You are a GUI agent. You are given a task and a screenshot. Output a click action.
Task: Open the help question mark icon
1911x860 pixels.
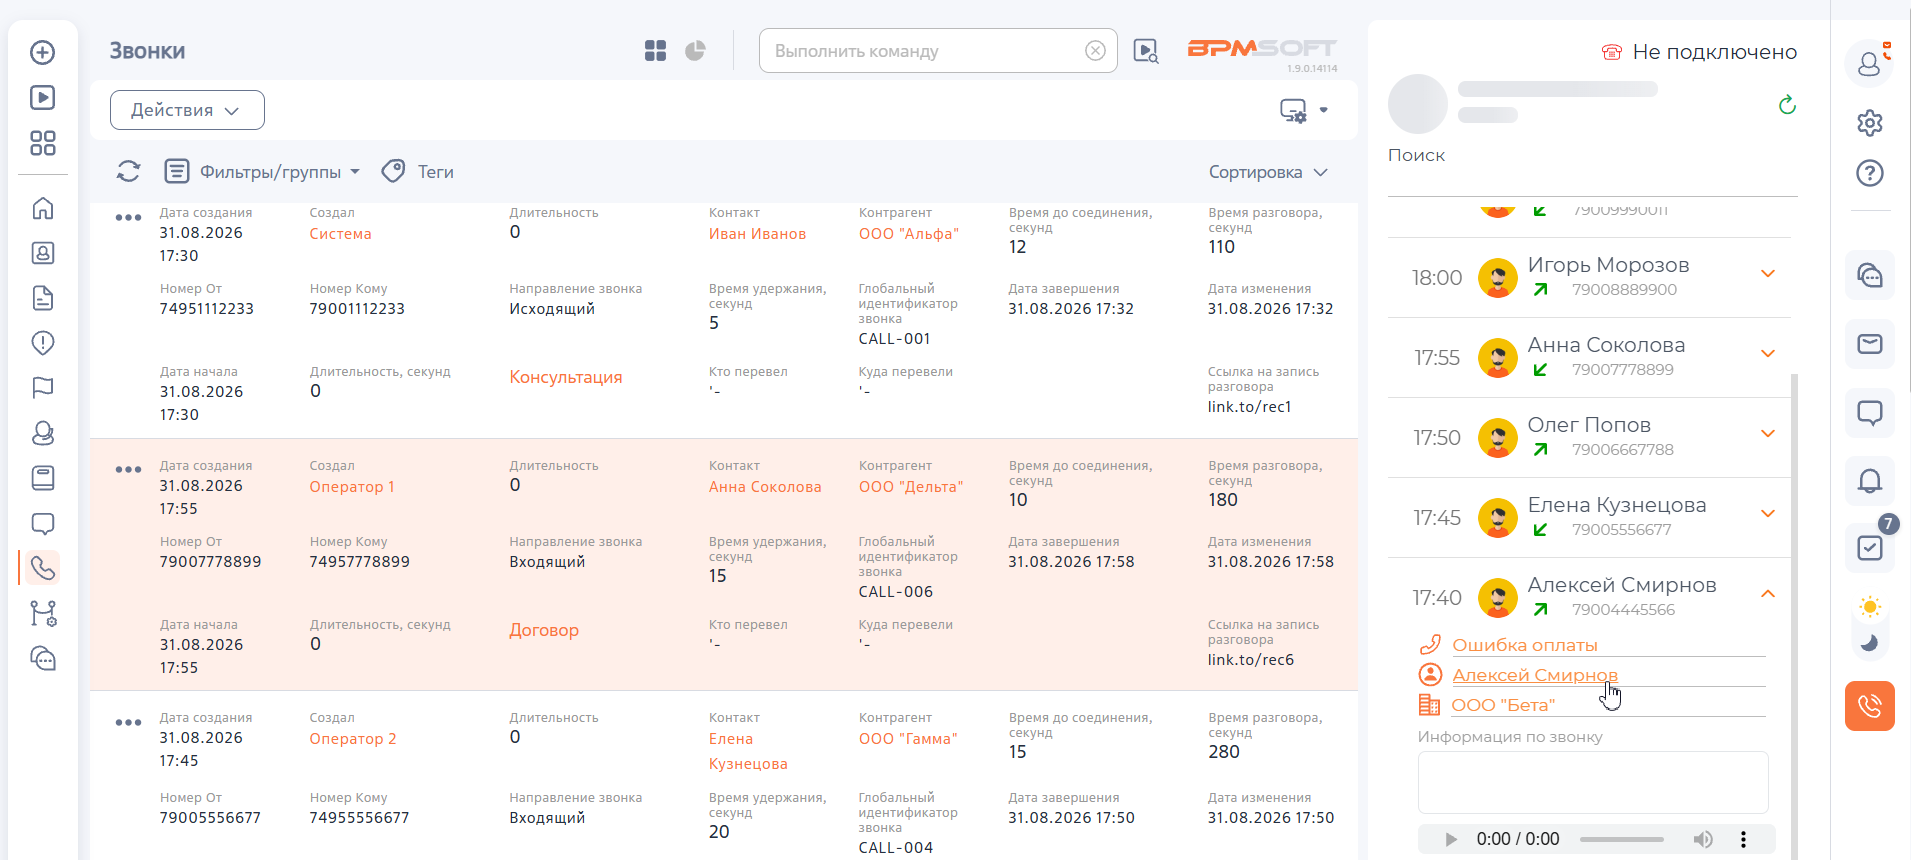point(1869,173)
